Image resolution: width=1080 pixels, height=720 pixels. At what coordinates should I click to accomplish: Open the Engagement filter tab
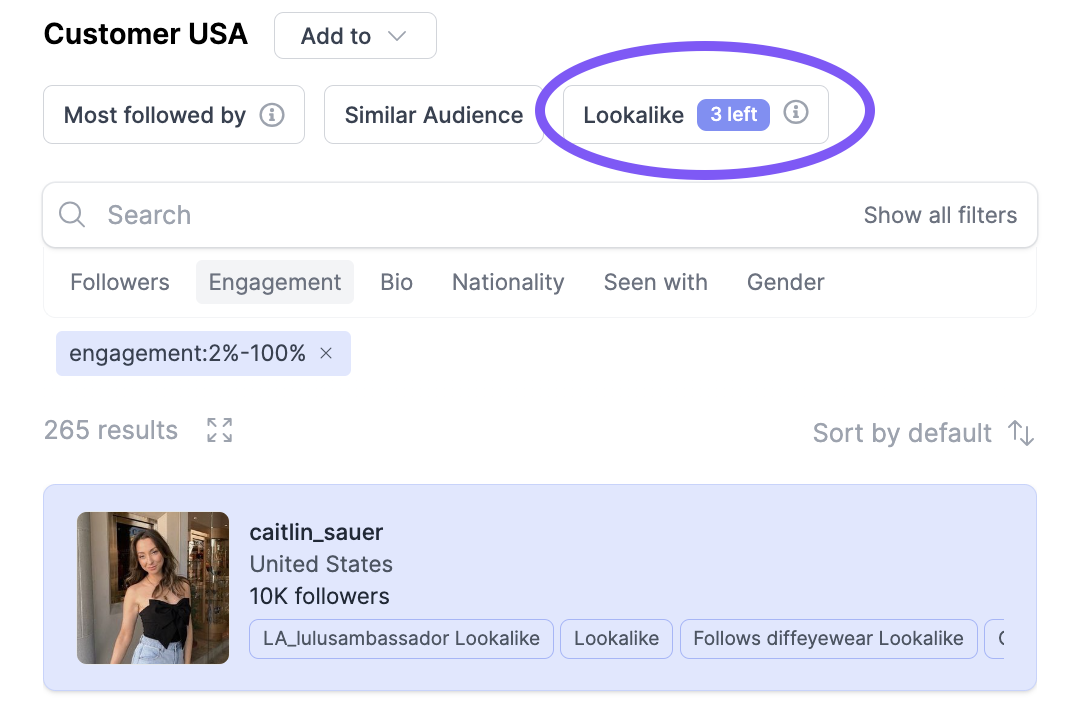click(275, 282)
